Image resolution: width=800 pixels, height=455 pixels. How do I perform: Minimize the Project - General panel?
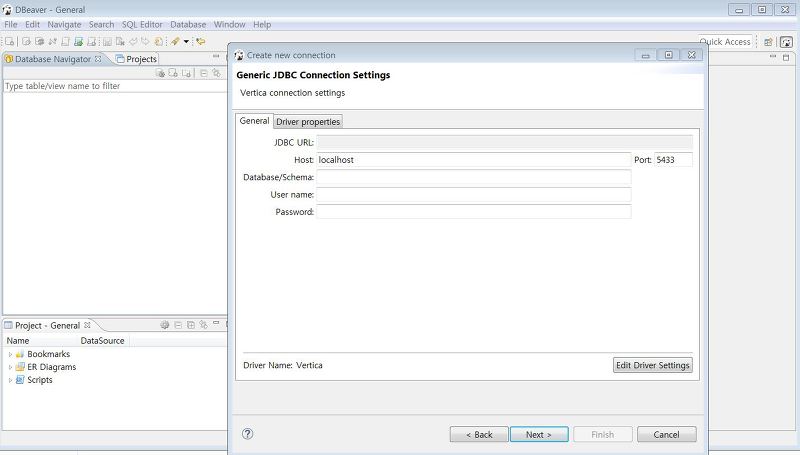pos(216,323)
